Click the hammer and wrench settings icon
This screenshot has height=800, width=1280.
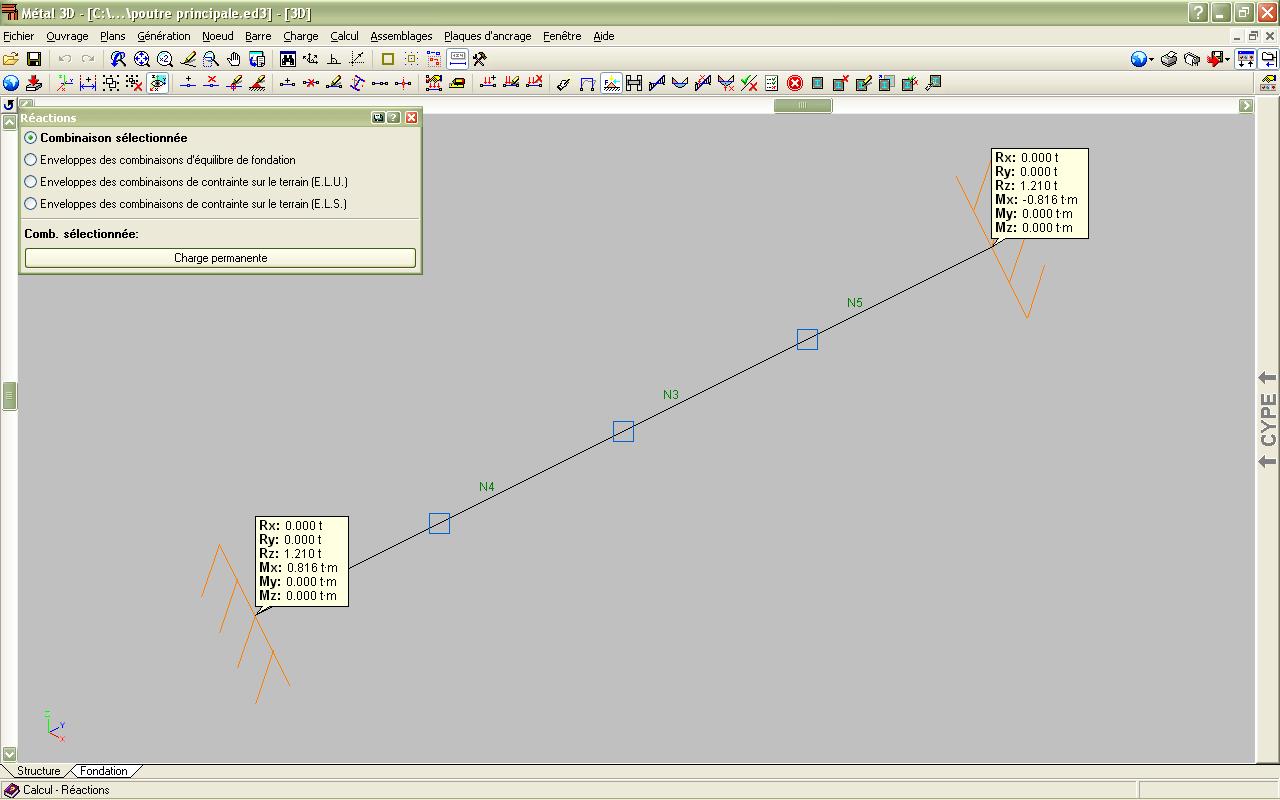pos(480,60)
